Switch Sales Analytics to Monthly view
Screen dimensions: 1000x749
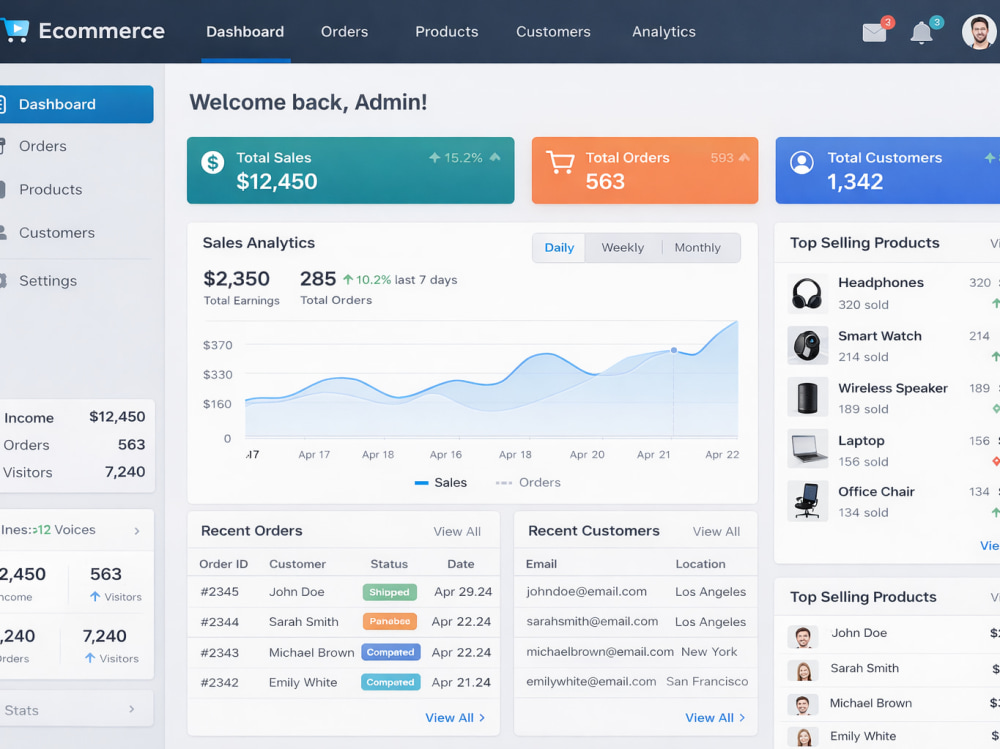(x=698, y=248)
